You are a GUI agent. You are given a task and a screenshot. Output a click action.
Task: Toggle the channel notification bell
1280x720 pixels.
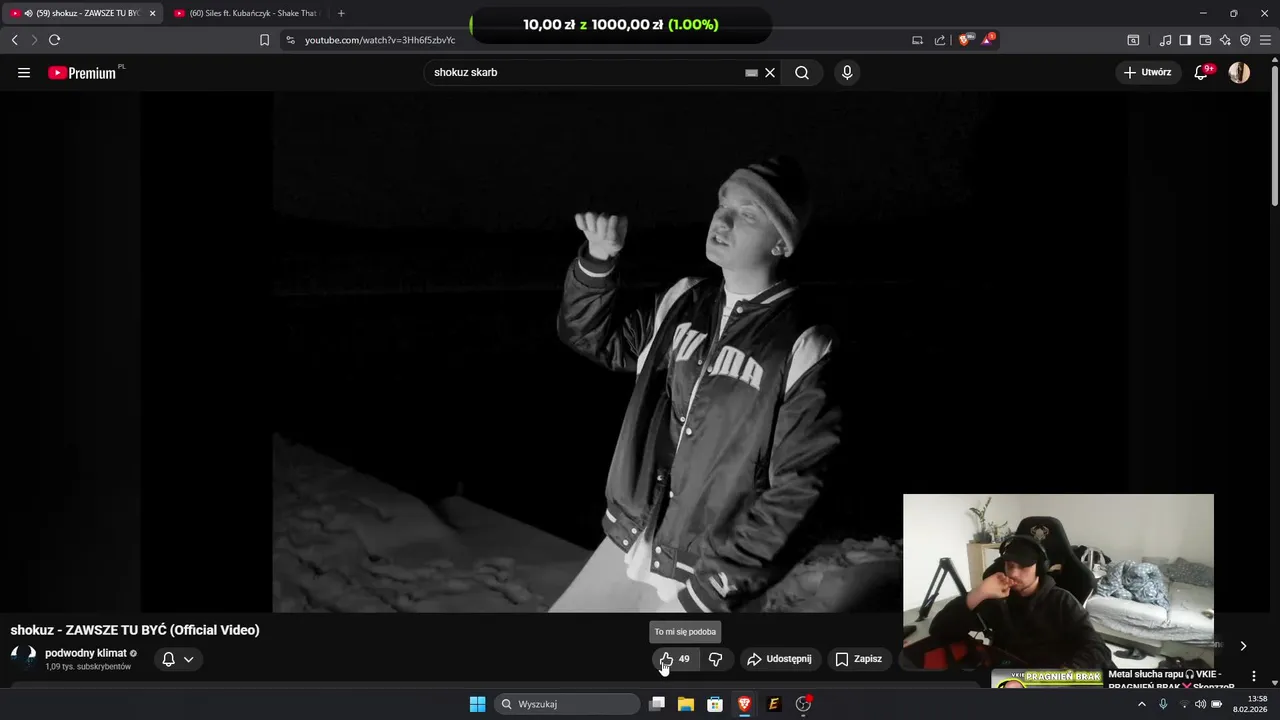(169, 659)
